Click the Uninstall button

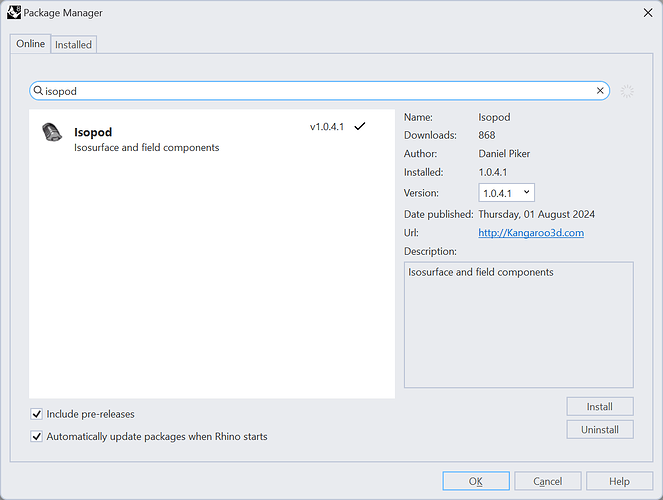(600, 430)
